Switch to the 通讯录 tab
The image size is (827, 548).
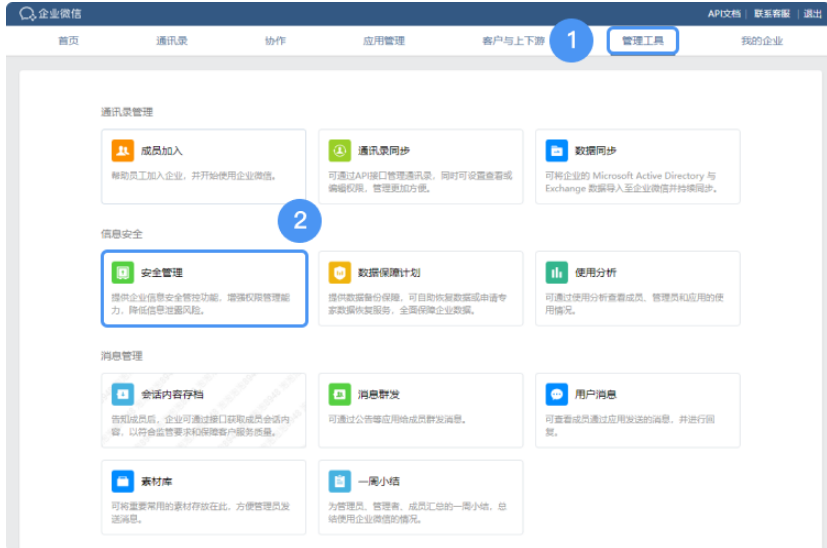click(x=172, y=41)
